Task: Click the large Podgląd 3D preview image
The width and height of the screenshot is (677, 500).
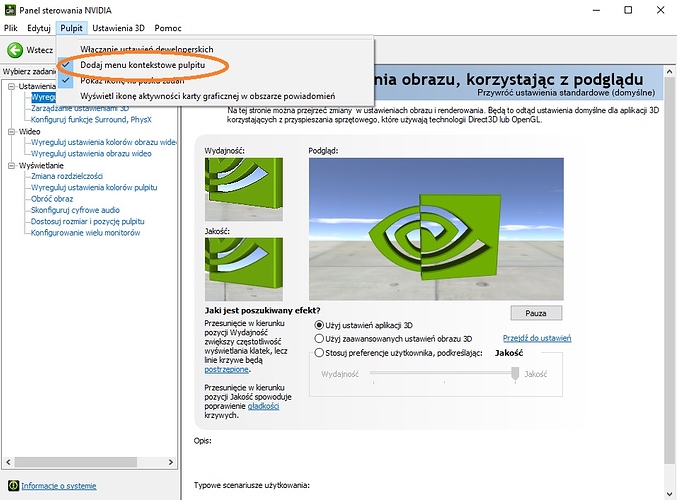Action: [436, 229]
